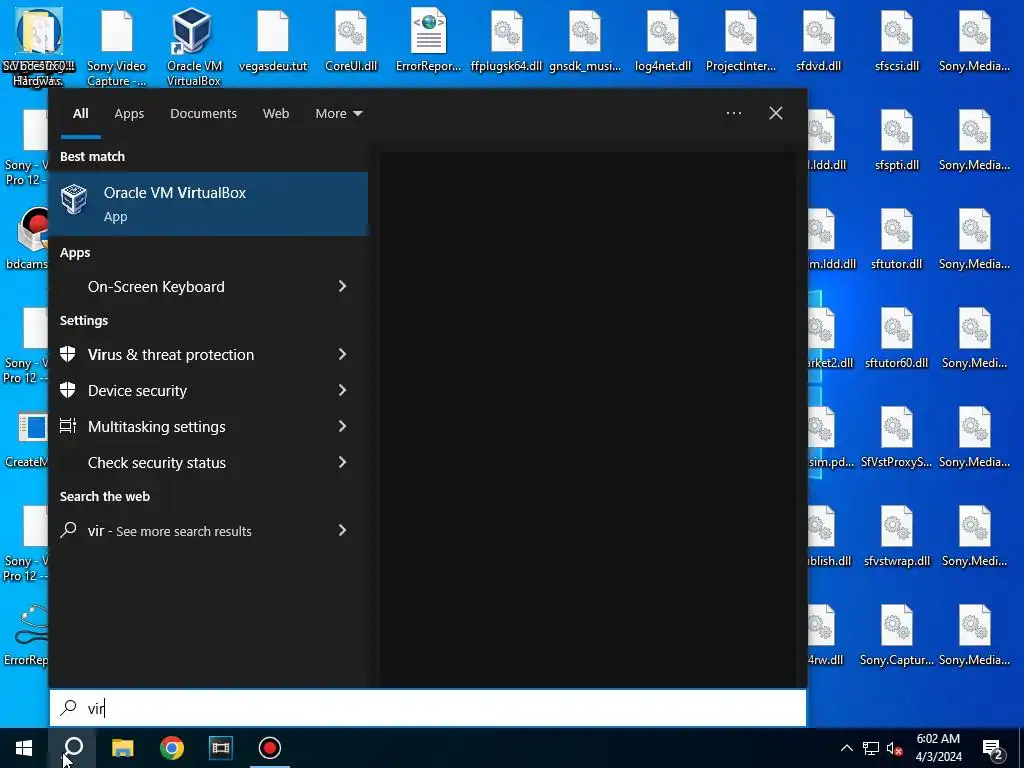Open the Windows Start menu
1024x768 pixels.
pos(24,748)
